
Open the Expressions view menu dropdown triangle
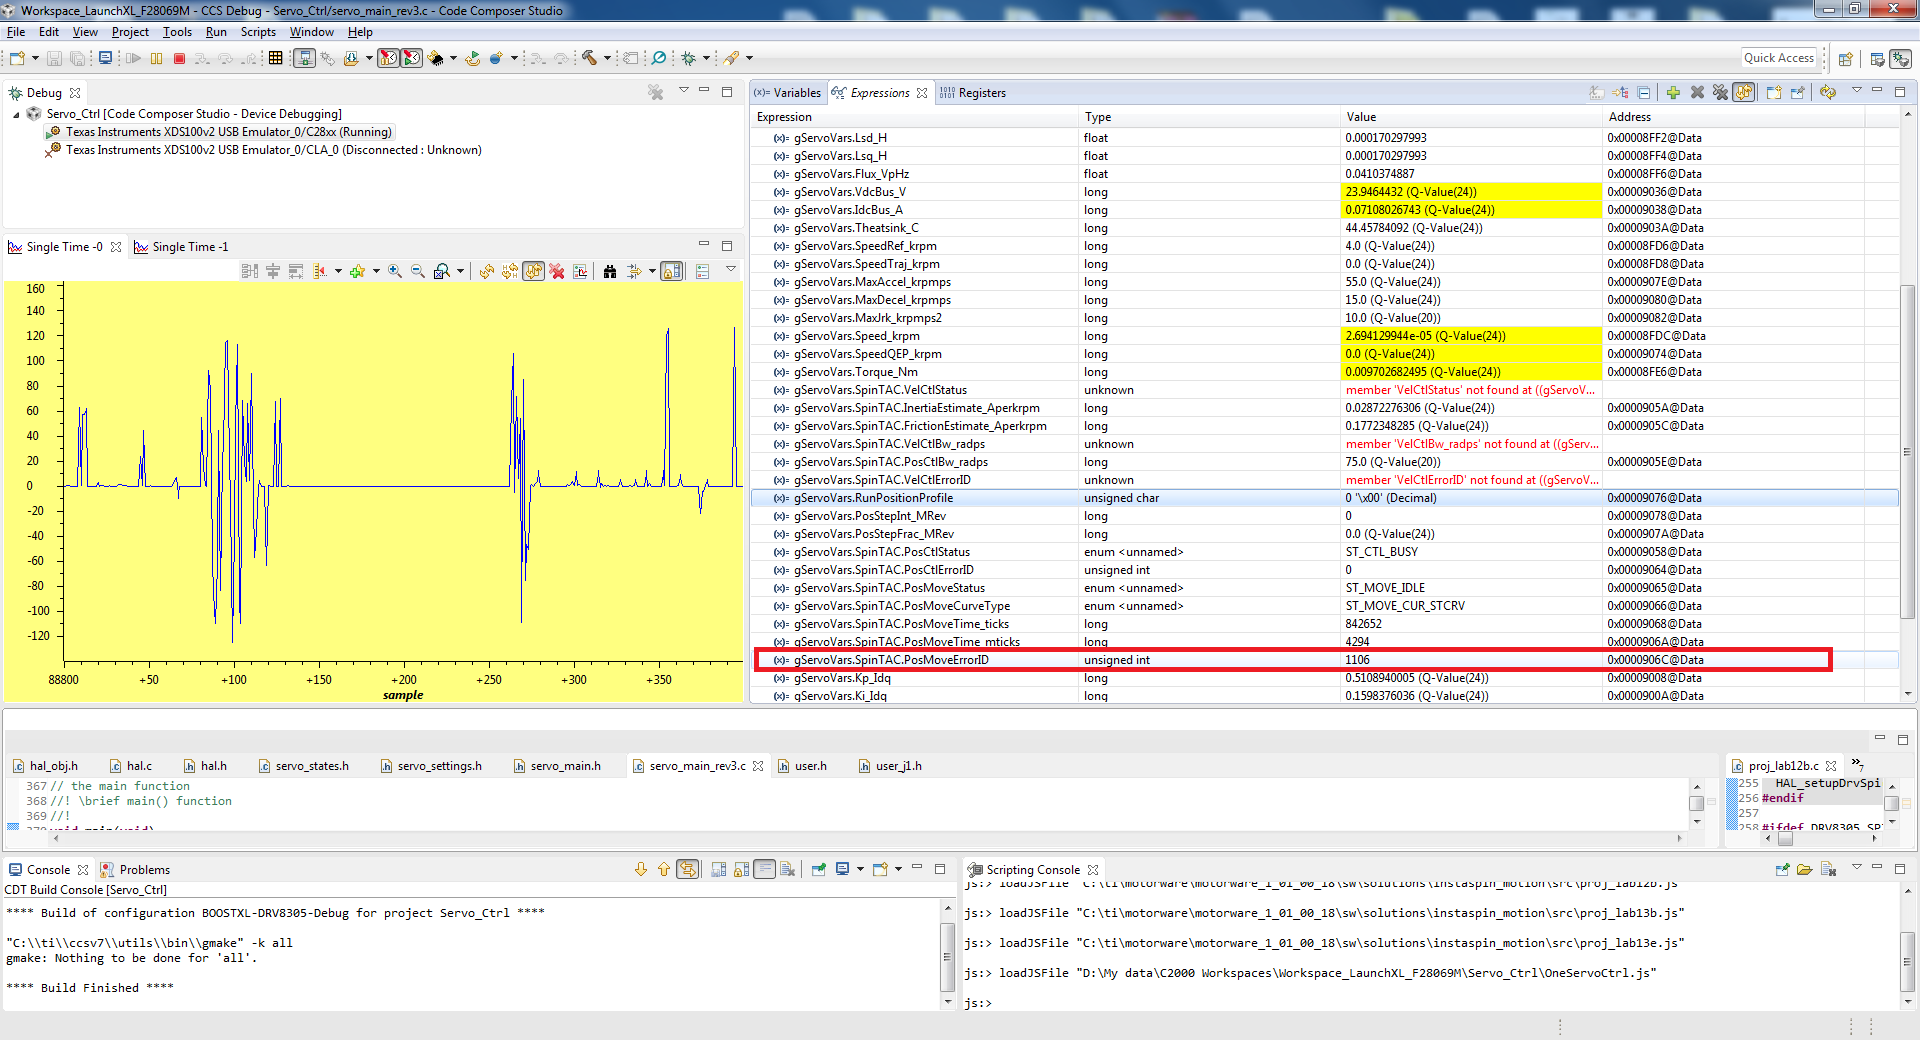(x=1857, y=91)
